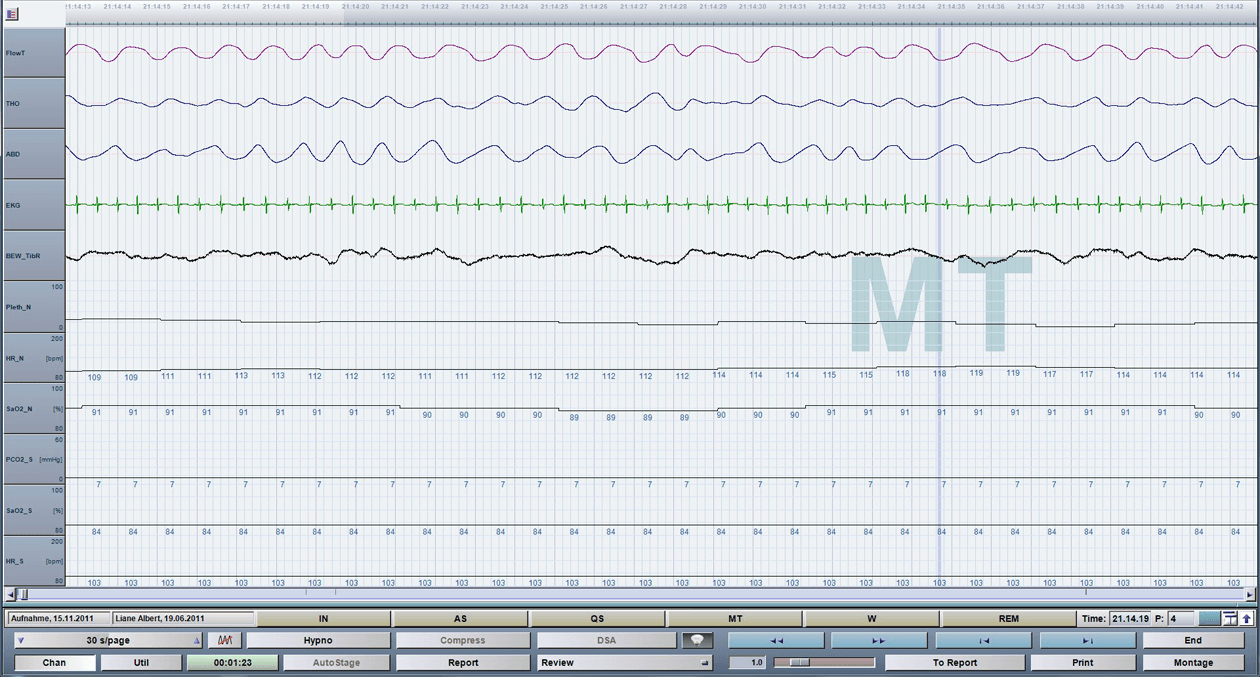
Task: Score epoch as QS stage
Action: (597, 619)
